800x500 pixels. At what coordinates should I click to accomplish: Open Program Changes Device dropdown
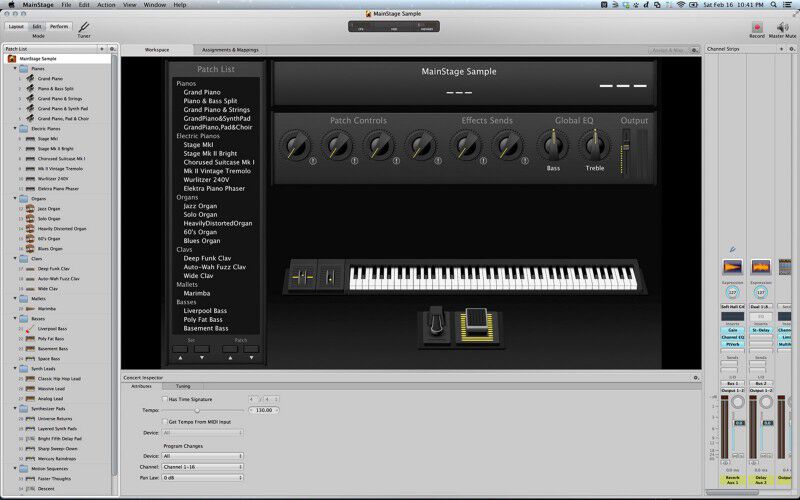[203, 456]
